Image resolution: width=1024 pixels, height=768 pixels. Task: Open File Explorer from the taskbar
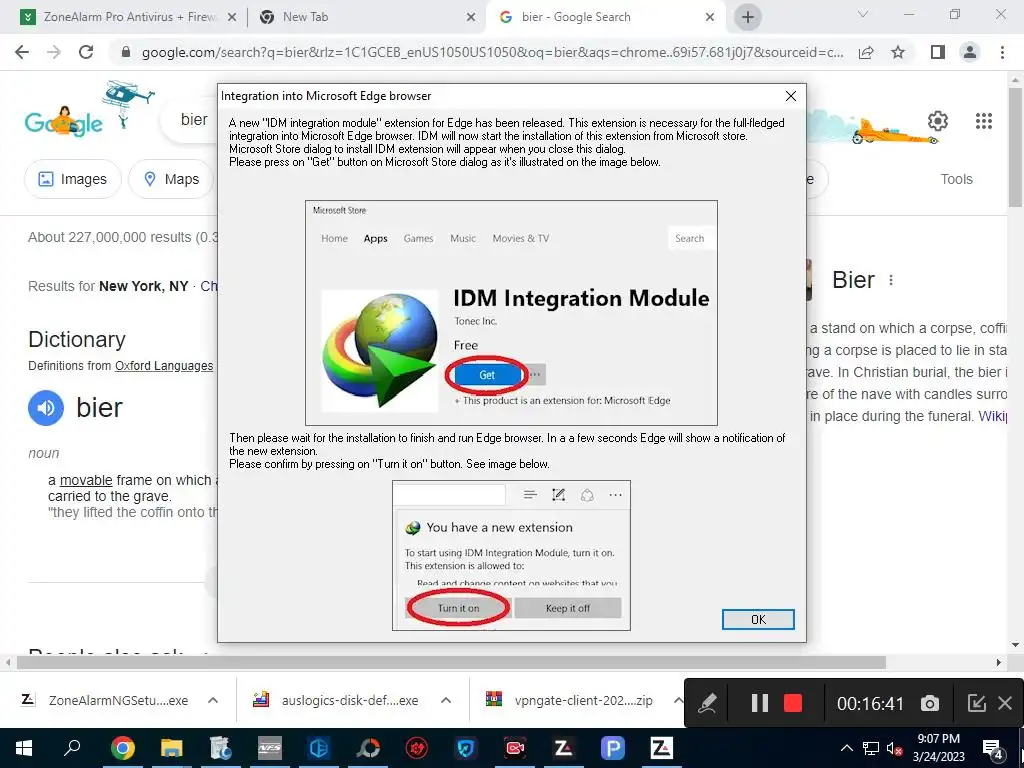[171, 748]
